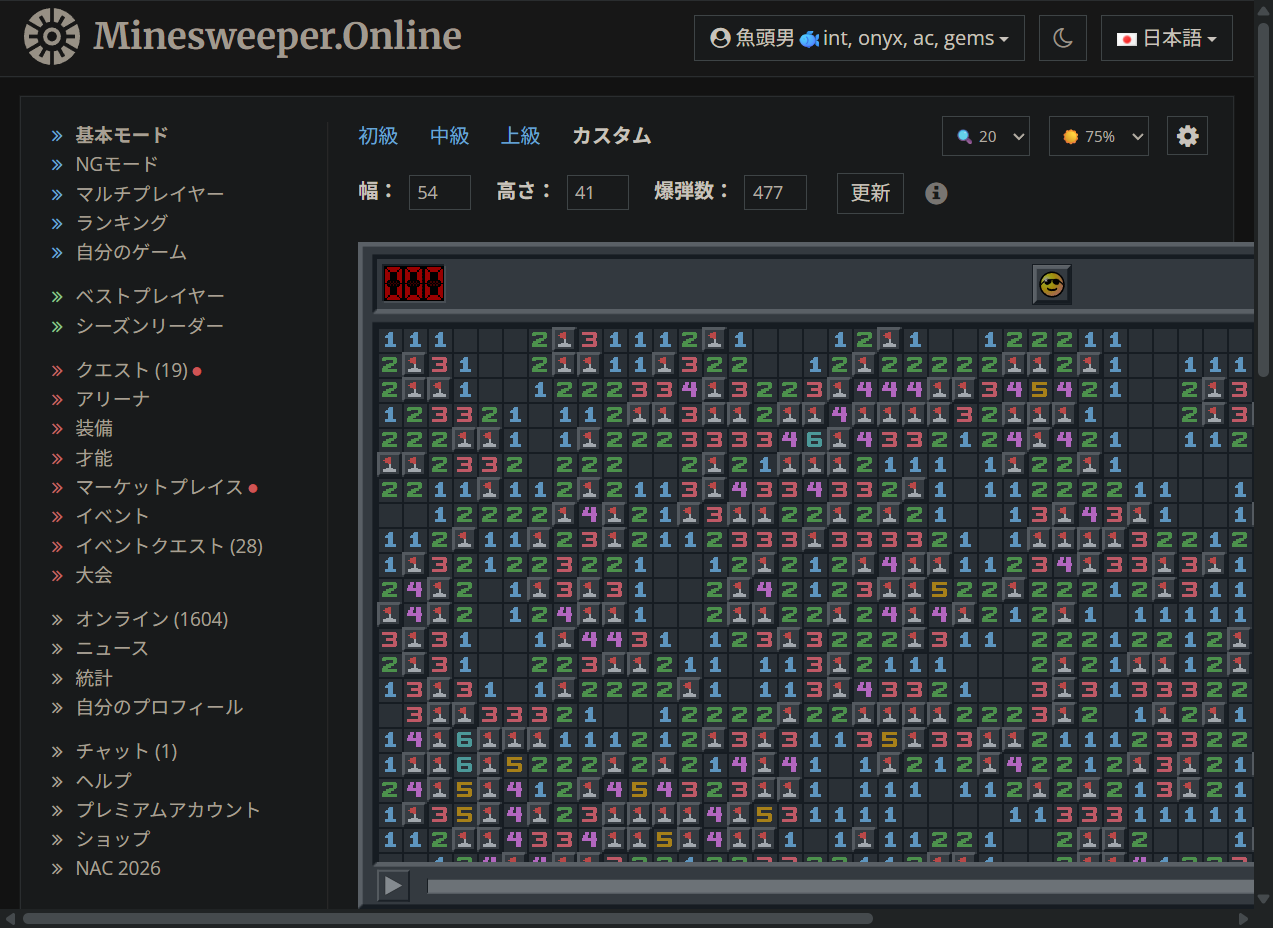1273x928 pixels.
Task: Expand the brightness 75% dropdown
Action: [1099, 136]
